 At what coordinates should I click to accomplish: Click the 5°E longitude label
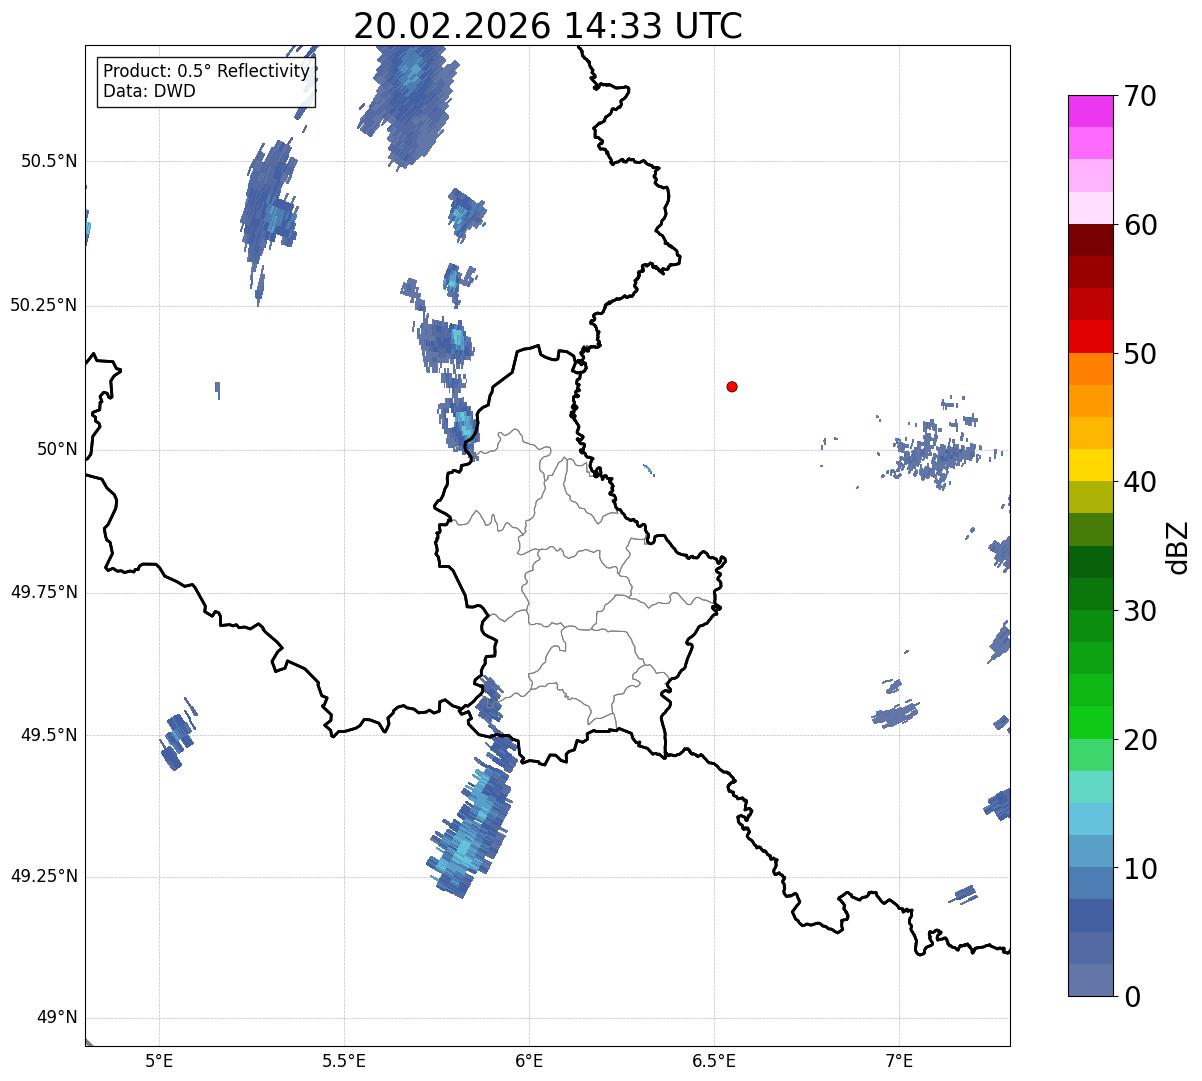pos(159,1060)
